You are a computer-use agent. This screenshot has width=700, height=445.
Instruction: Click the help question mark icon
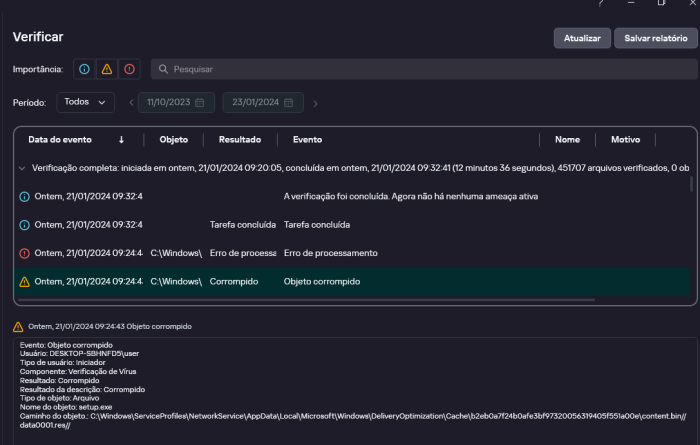click(601, 4)
